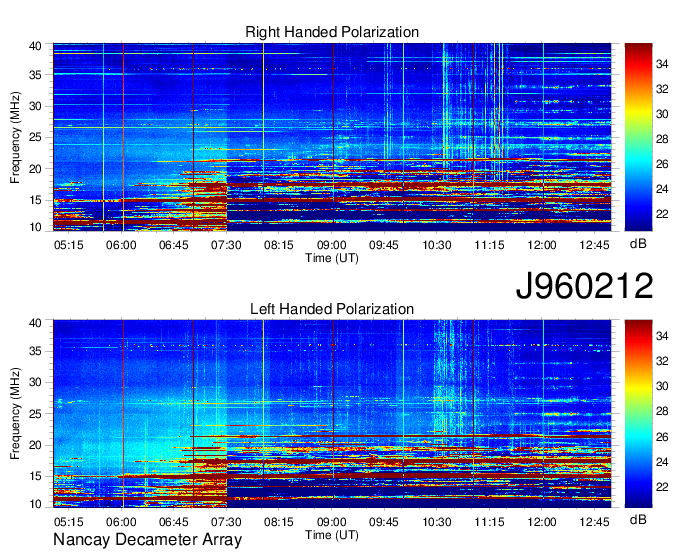Click the 06:45 tick of the Right Handed plot
This screenshot has width=680, height=552.
tap(173, 245)
